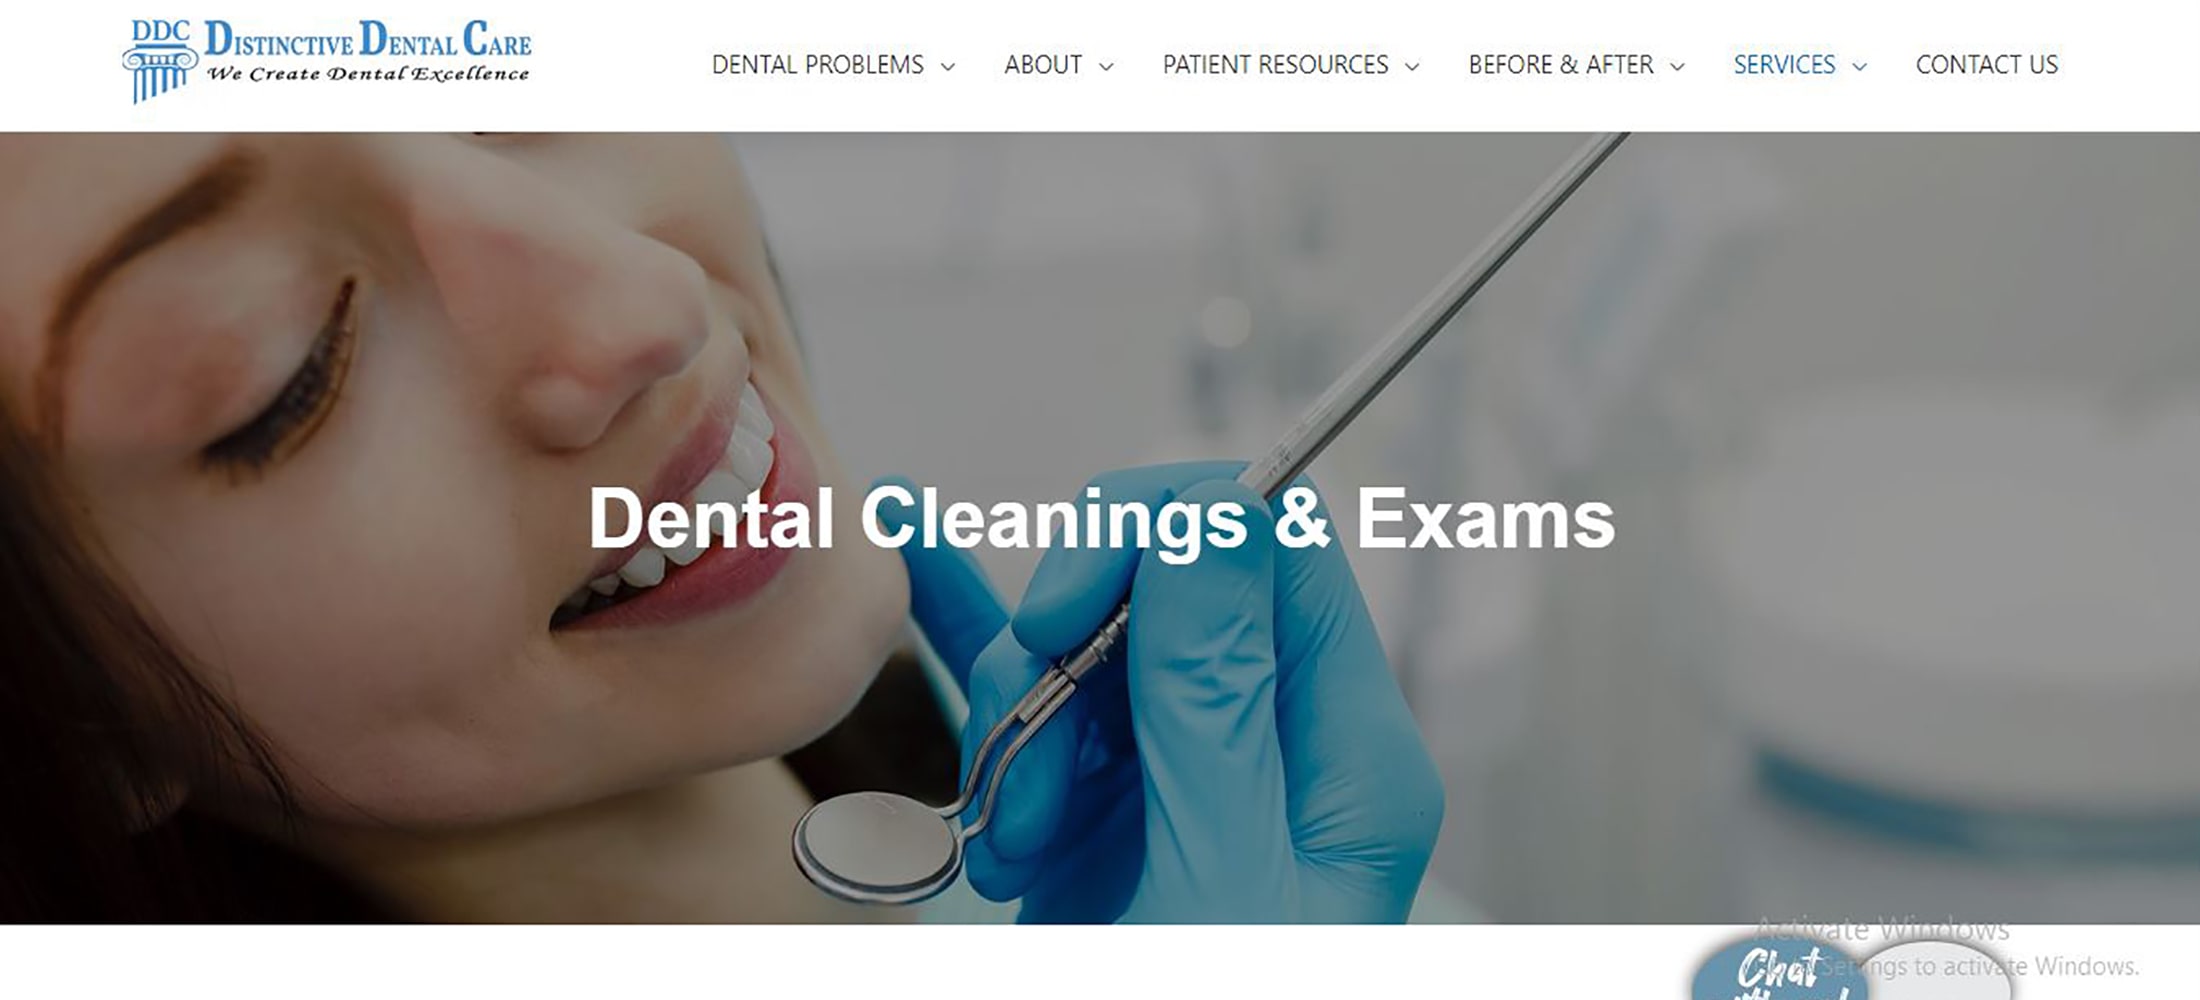Open the highlighted Services menu
The height and width of the screenshot is (1000, 2200).
[1784, 65]
